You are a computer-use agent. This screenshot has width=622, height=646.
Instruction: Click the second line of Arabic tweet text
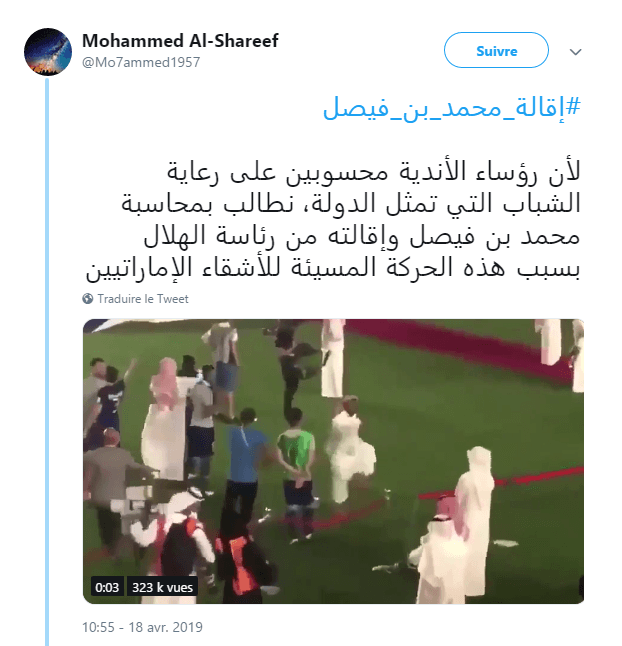coord(351,204)
